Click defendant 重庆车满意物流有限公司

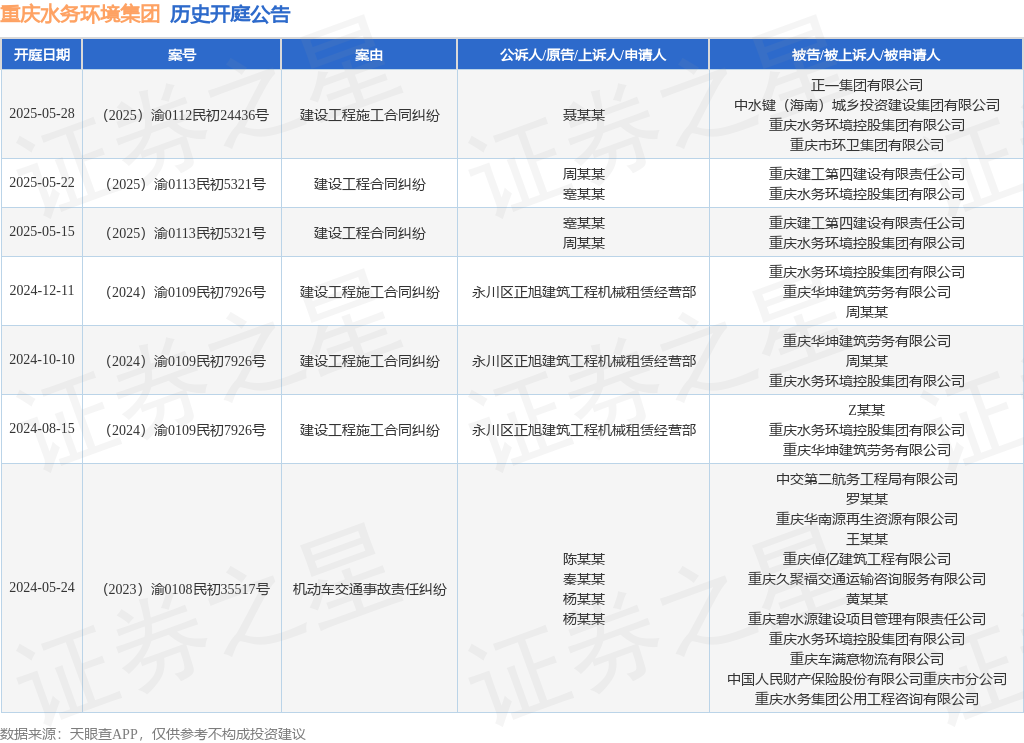867,659
